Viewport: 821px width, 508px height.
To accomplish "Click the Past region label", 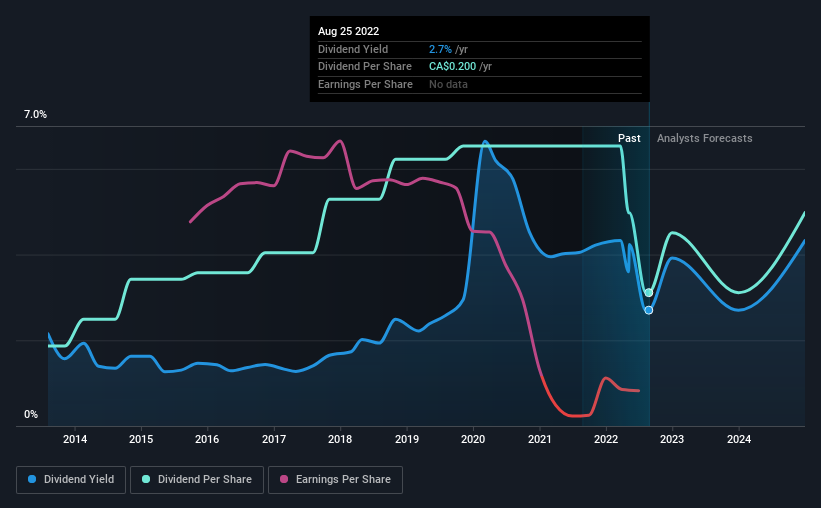I will pyautogui.click(x=629, y=138).
